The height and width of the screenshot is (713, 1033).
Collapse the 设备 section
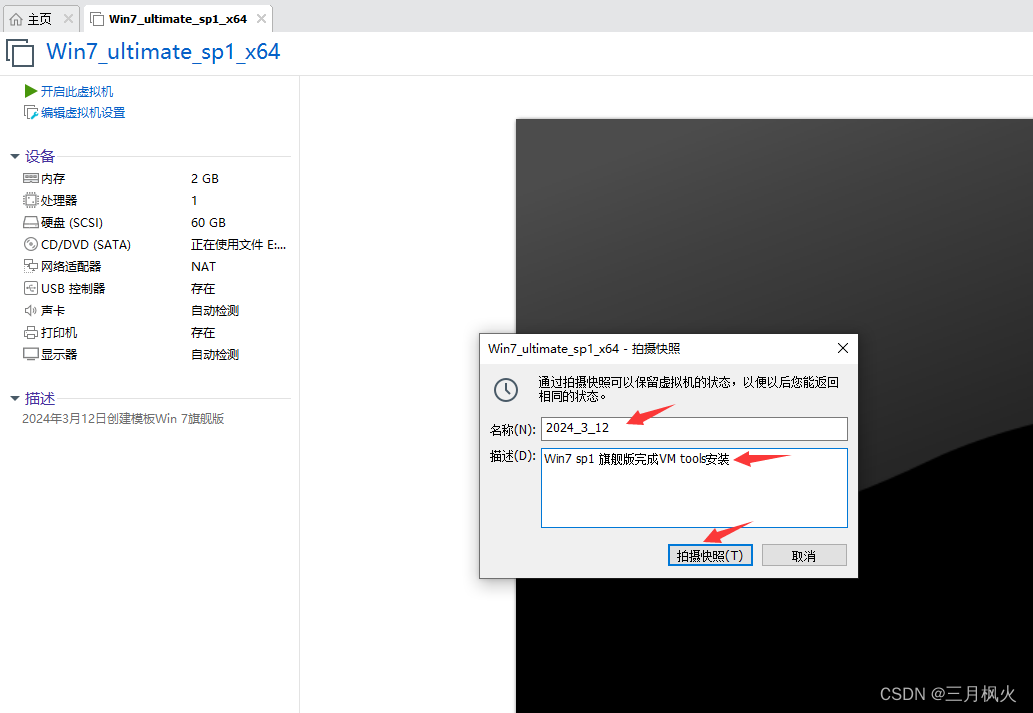click(x=14, y=156)
